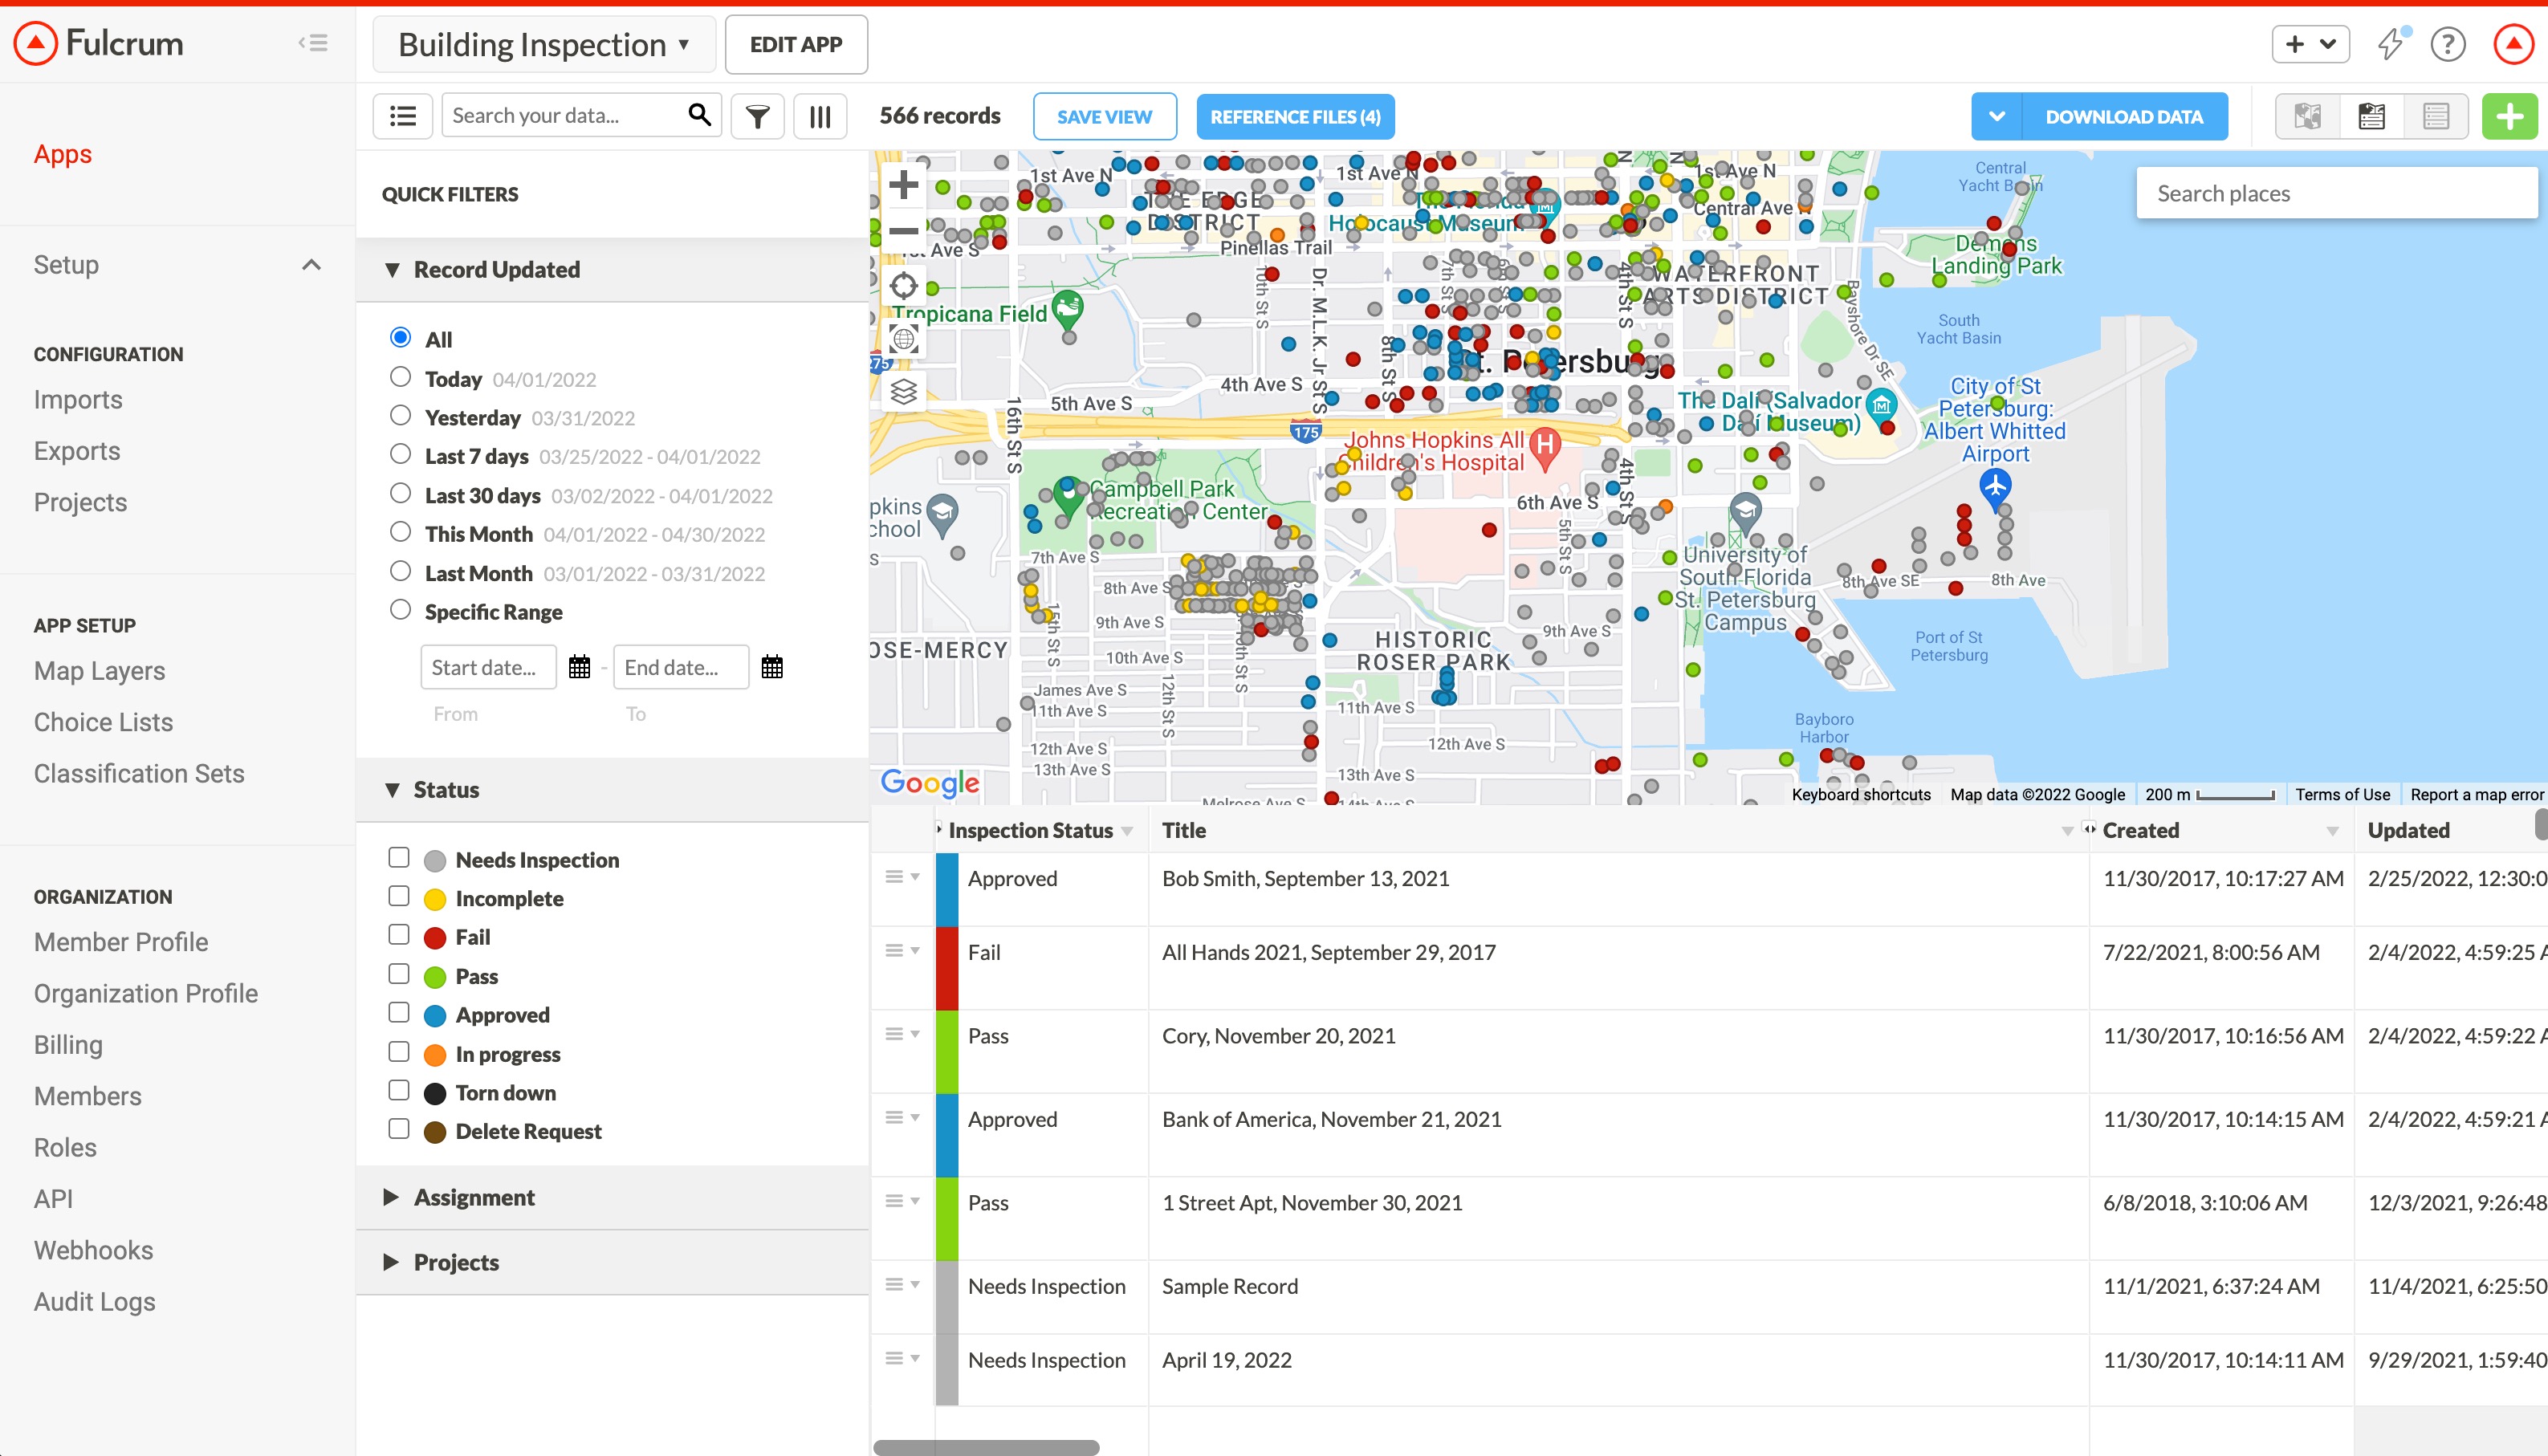Enable the Fail status checkbox
This screenshot has height=1456, width=2548.
click(x=399, y=935)
